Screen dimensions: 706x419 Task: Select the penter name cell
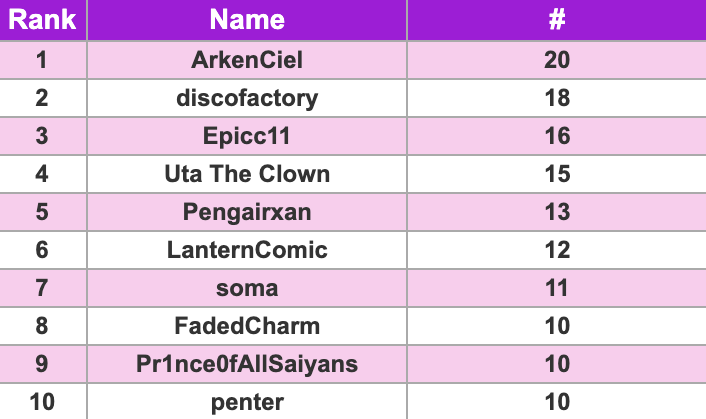coord(247,402)
